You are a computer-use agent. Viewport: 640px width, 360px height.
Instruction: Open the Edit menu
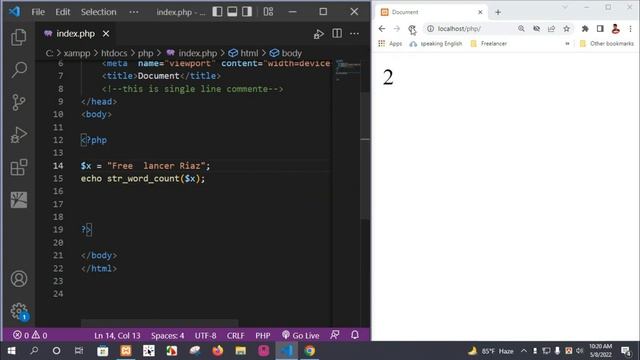62,12
